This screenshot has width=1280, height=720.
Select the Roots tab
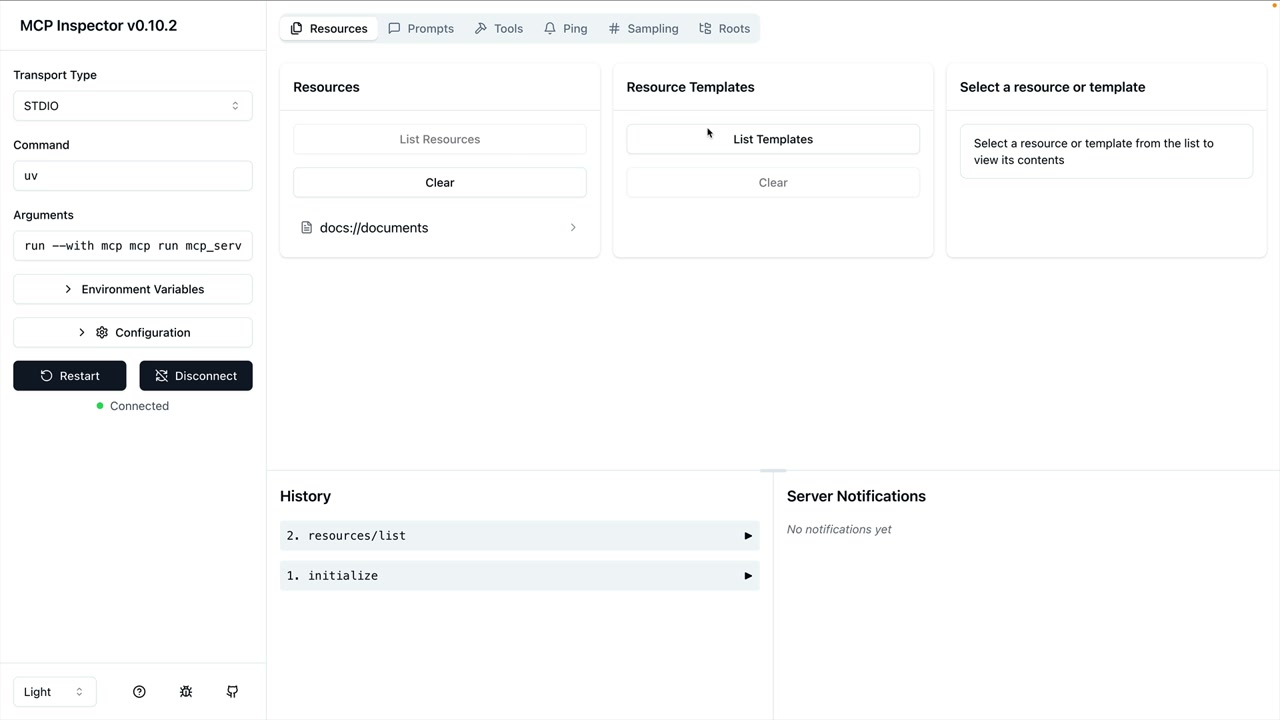(x=724, y=29)
